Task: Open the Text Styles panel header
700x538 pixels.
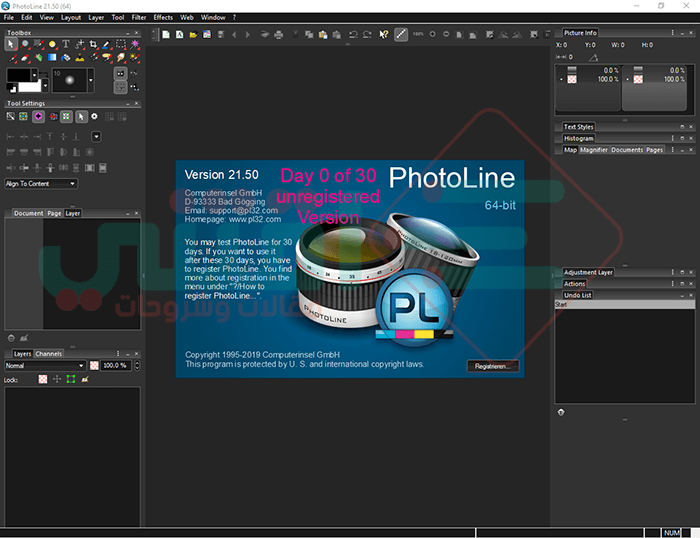Action: pos(578,127)
